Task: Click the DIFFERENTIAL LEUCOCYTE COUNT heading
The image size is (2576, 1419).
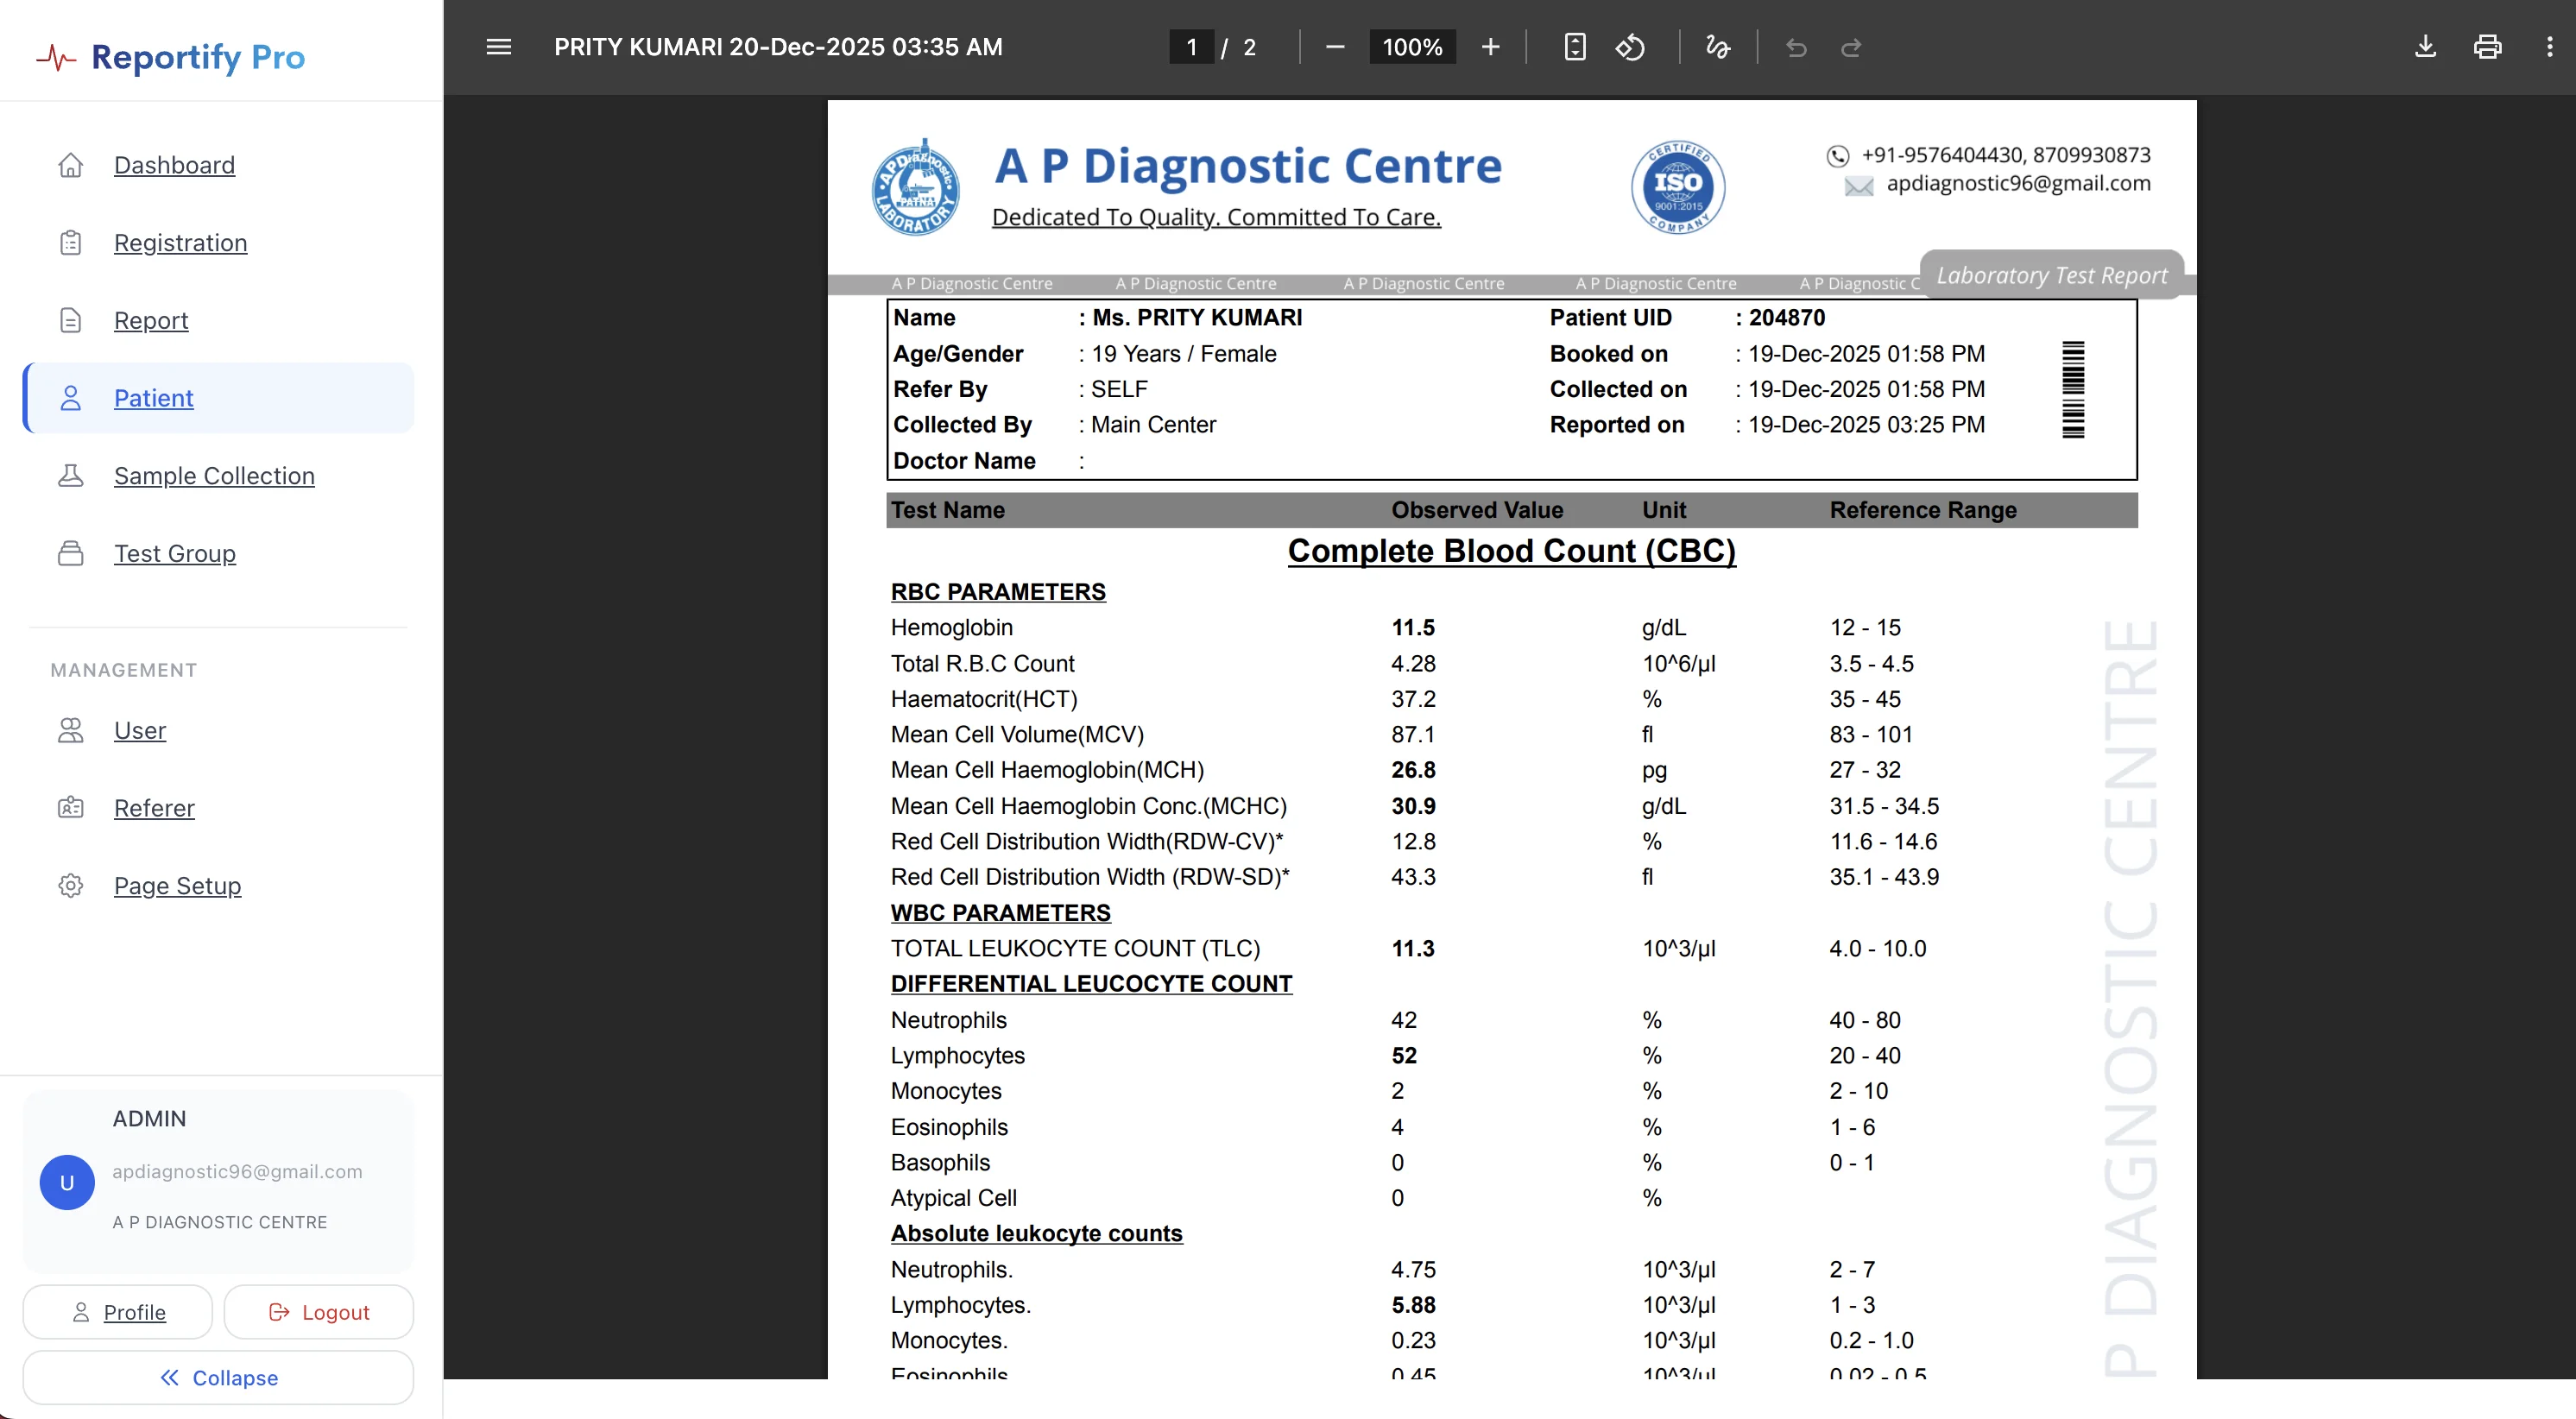Action: (1091, 984)
